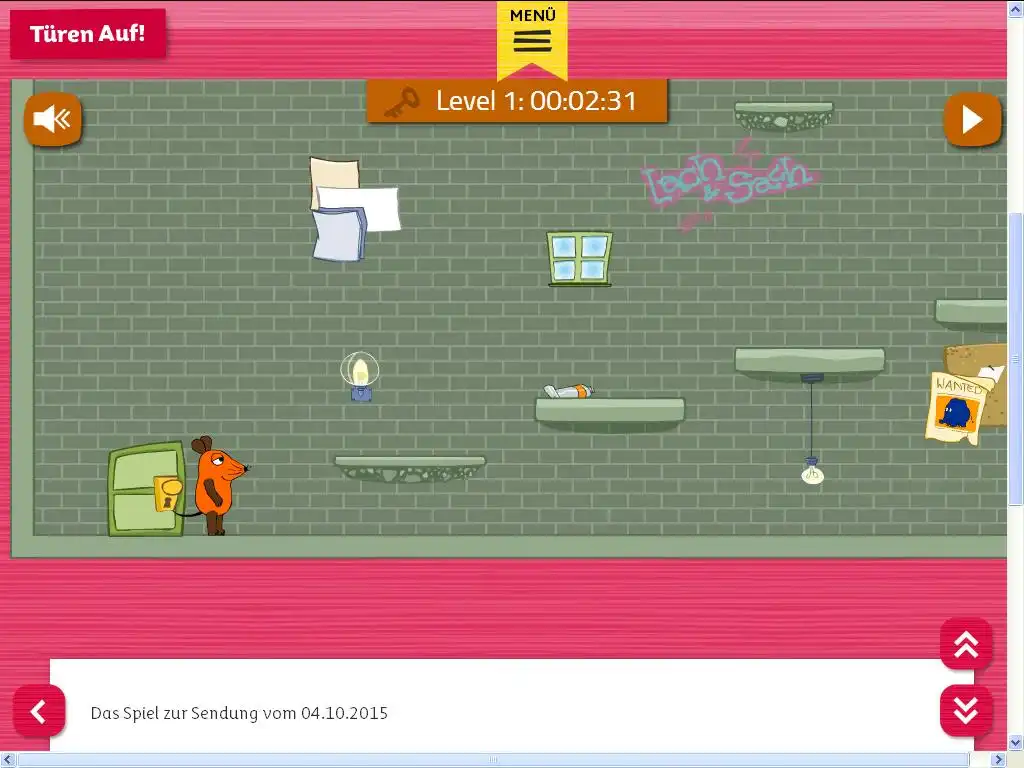The image size is (1024, 768).
Task: Click the horizontal scrollbar thumb
Action: (494, 760)
